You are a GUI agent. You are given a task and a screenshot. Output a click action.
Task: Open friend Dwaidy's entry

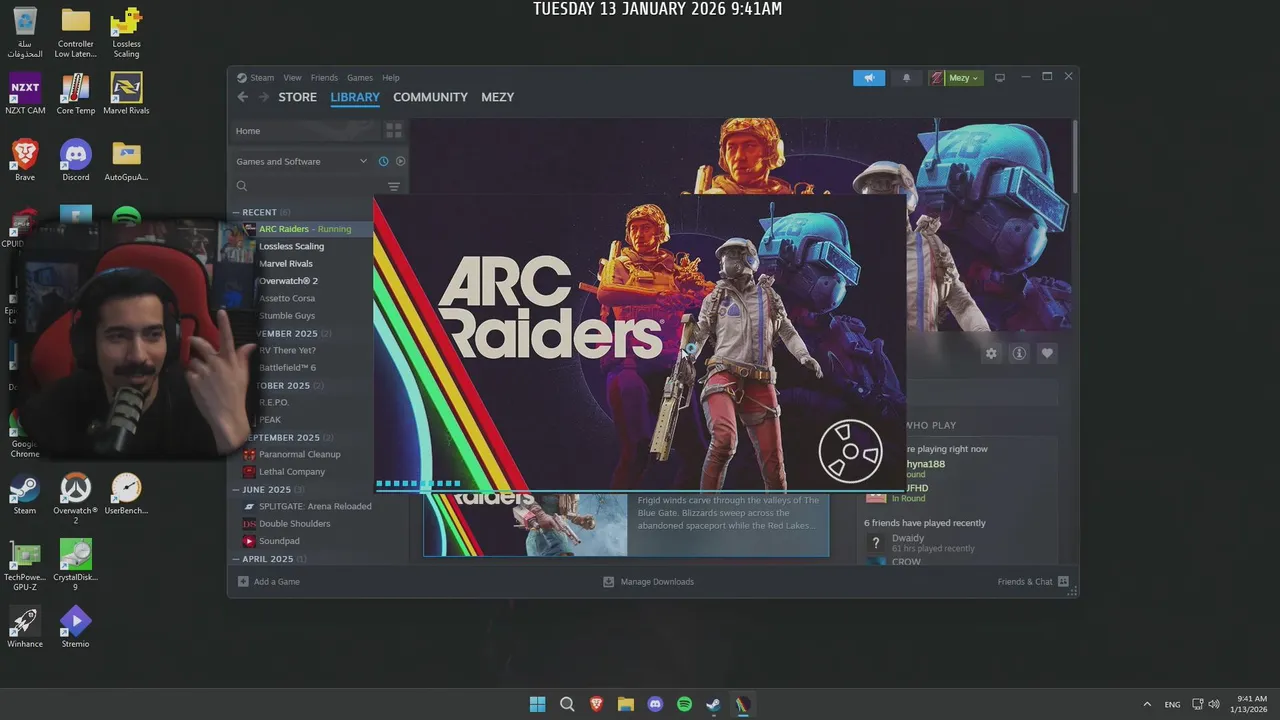[958, 543]
